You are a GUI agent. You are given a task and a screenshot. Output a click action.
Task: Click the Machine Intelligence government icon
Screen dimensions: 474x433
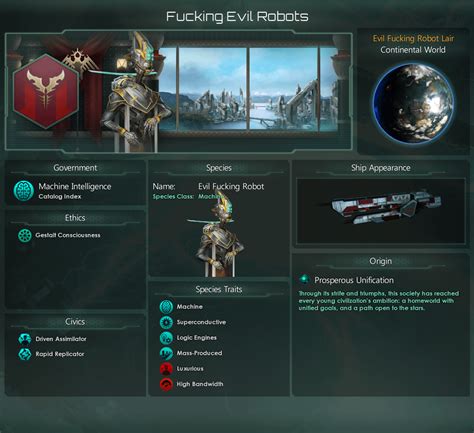tap(24, 191)
